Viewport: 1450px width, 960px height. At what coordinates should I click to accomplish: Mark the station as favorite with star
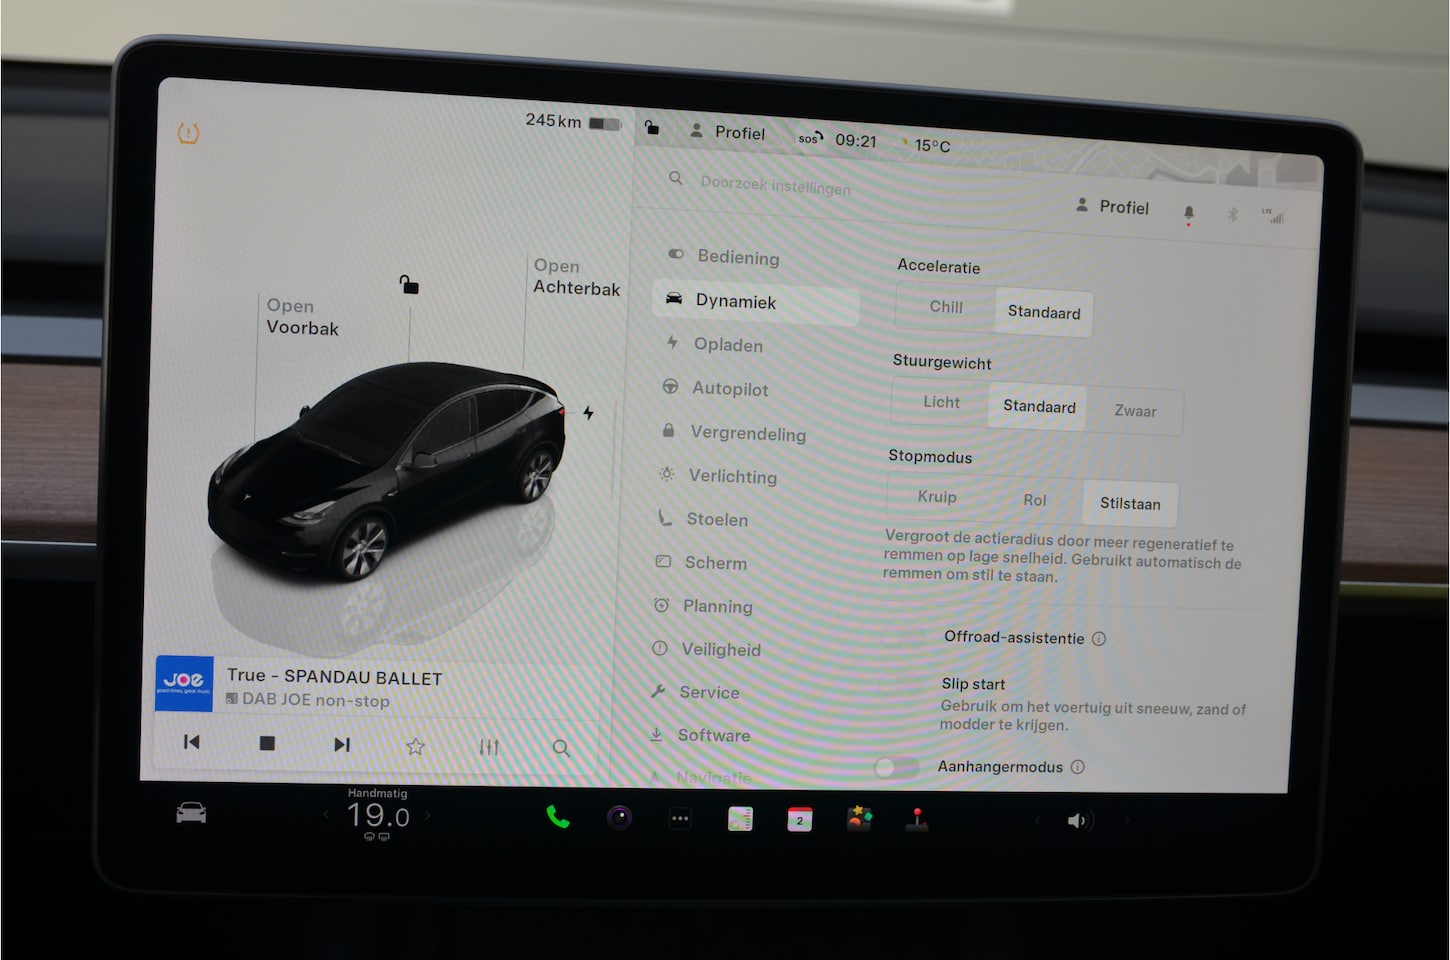click(x=416, y=746)
